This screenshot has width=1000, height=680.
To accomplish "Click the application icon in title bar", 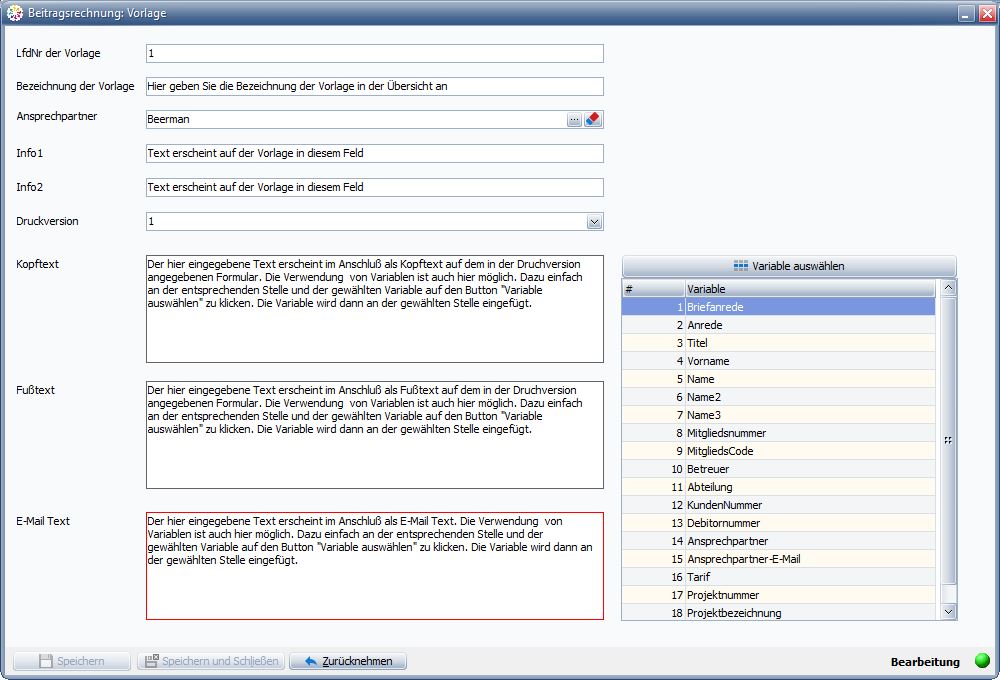I will 14,13.
